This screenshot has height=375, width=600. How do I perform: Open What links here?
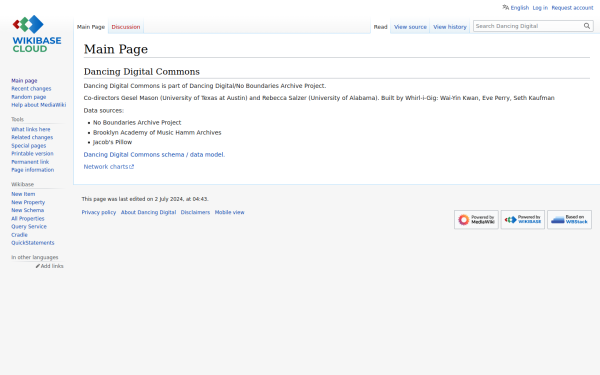[x=31, y=129]
